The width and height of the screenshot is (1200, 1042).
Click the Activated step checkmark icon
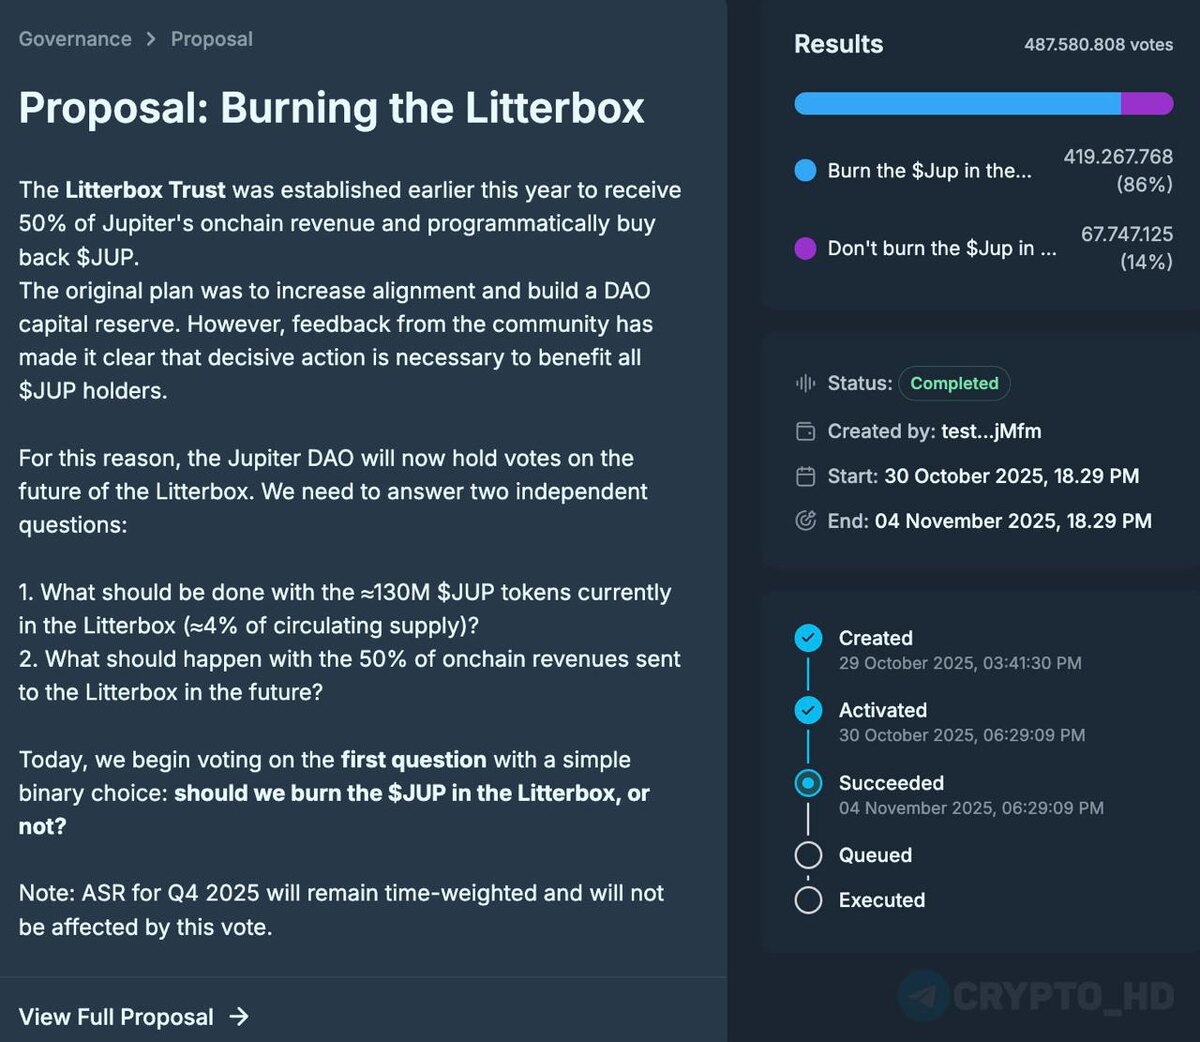point(808,710)
